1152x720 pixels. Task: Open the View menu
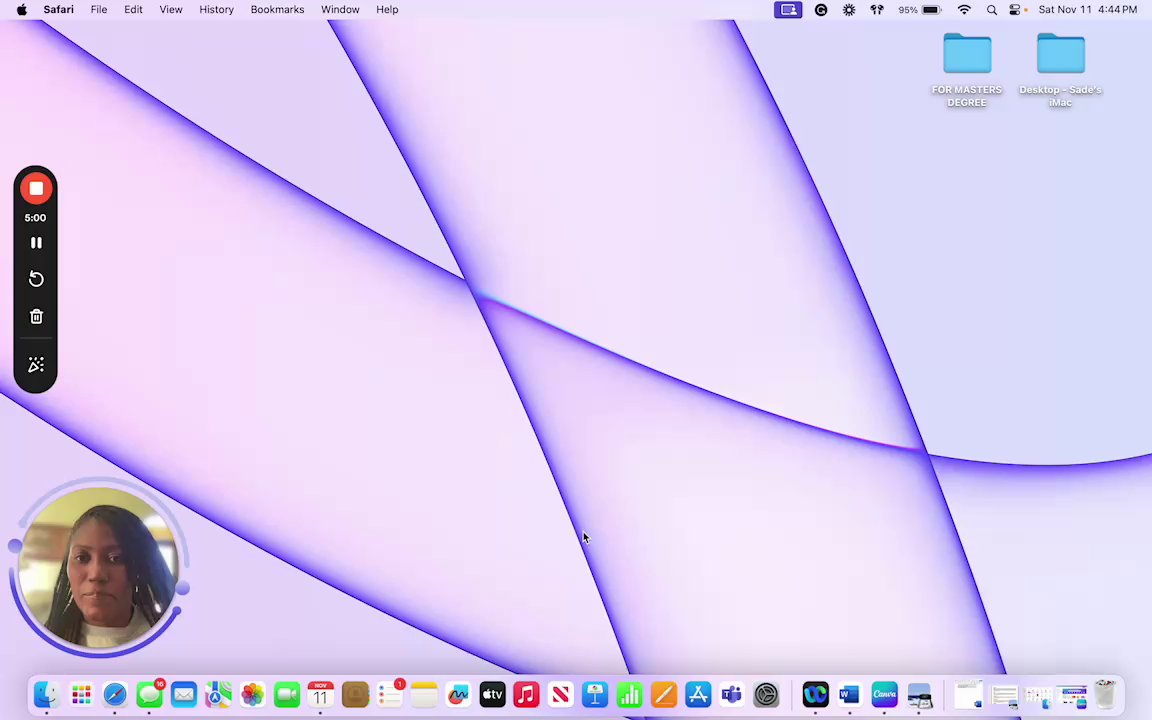[170, 10]
